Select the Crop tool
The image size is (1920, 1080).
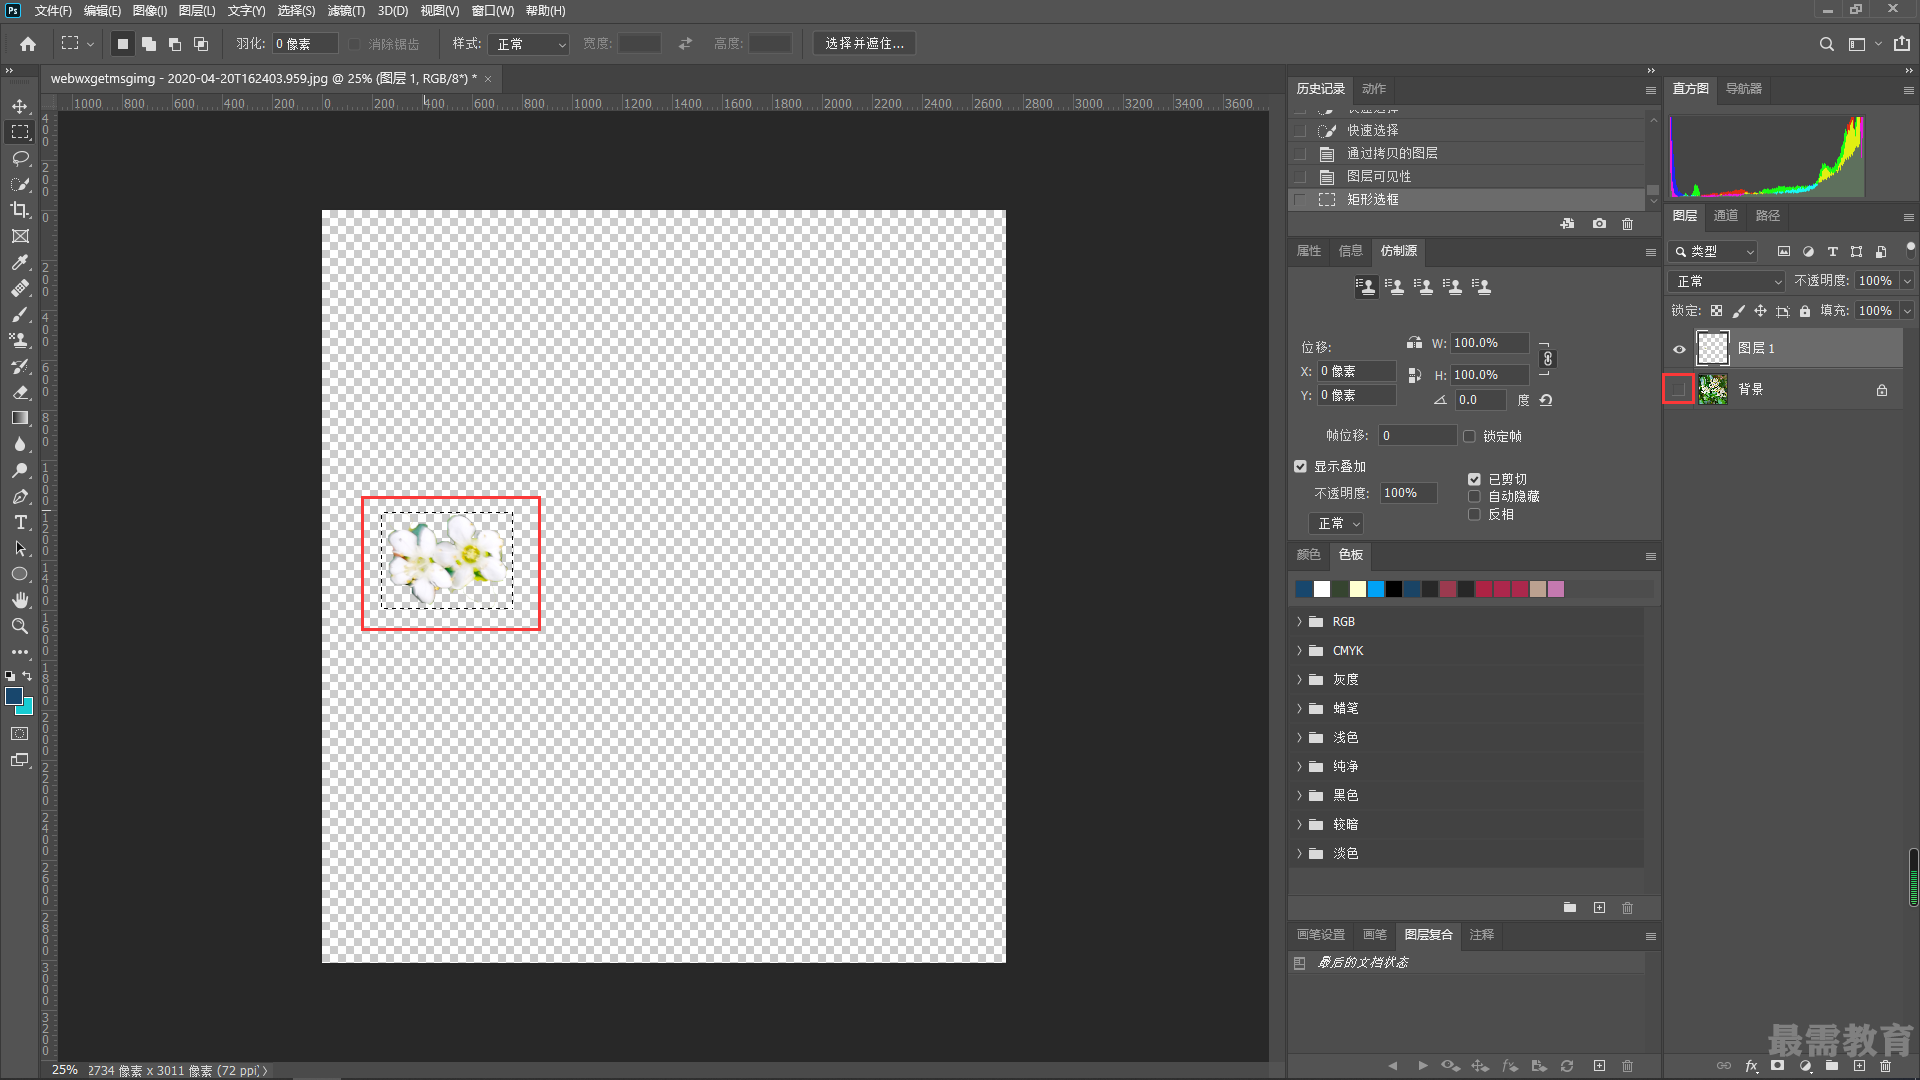[x=20, y=210]
